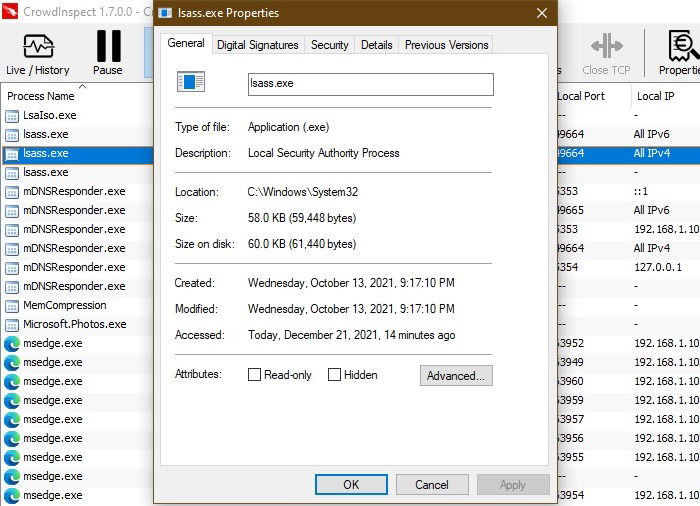This screenshot has width=700, height=506.
Task: Toggle the Read-only attribute checkbox
Action: point(254,374)
